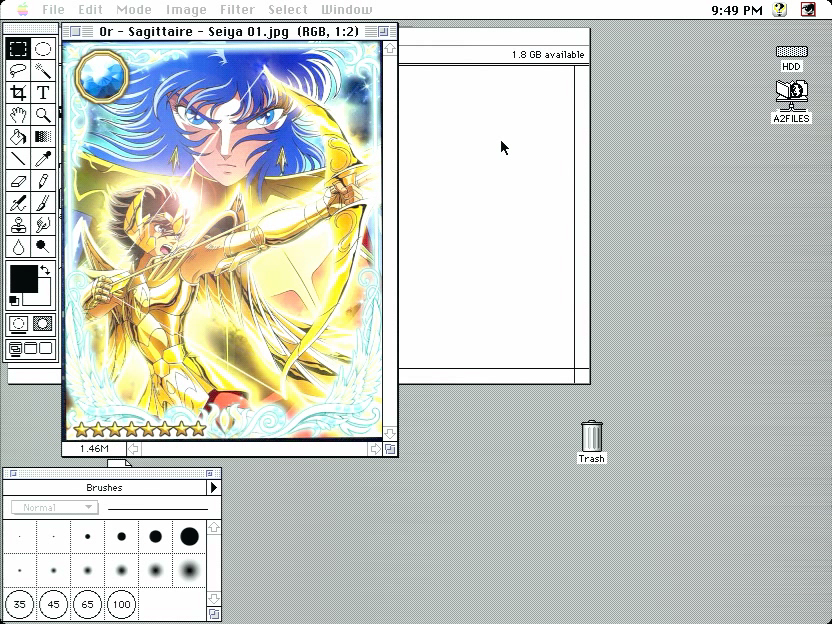
Task: Select the Rectangular Marquee tool
Action: click(18, 48)
